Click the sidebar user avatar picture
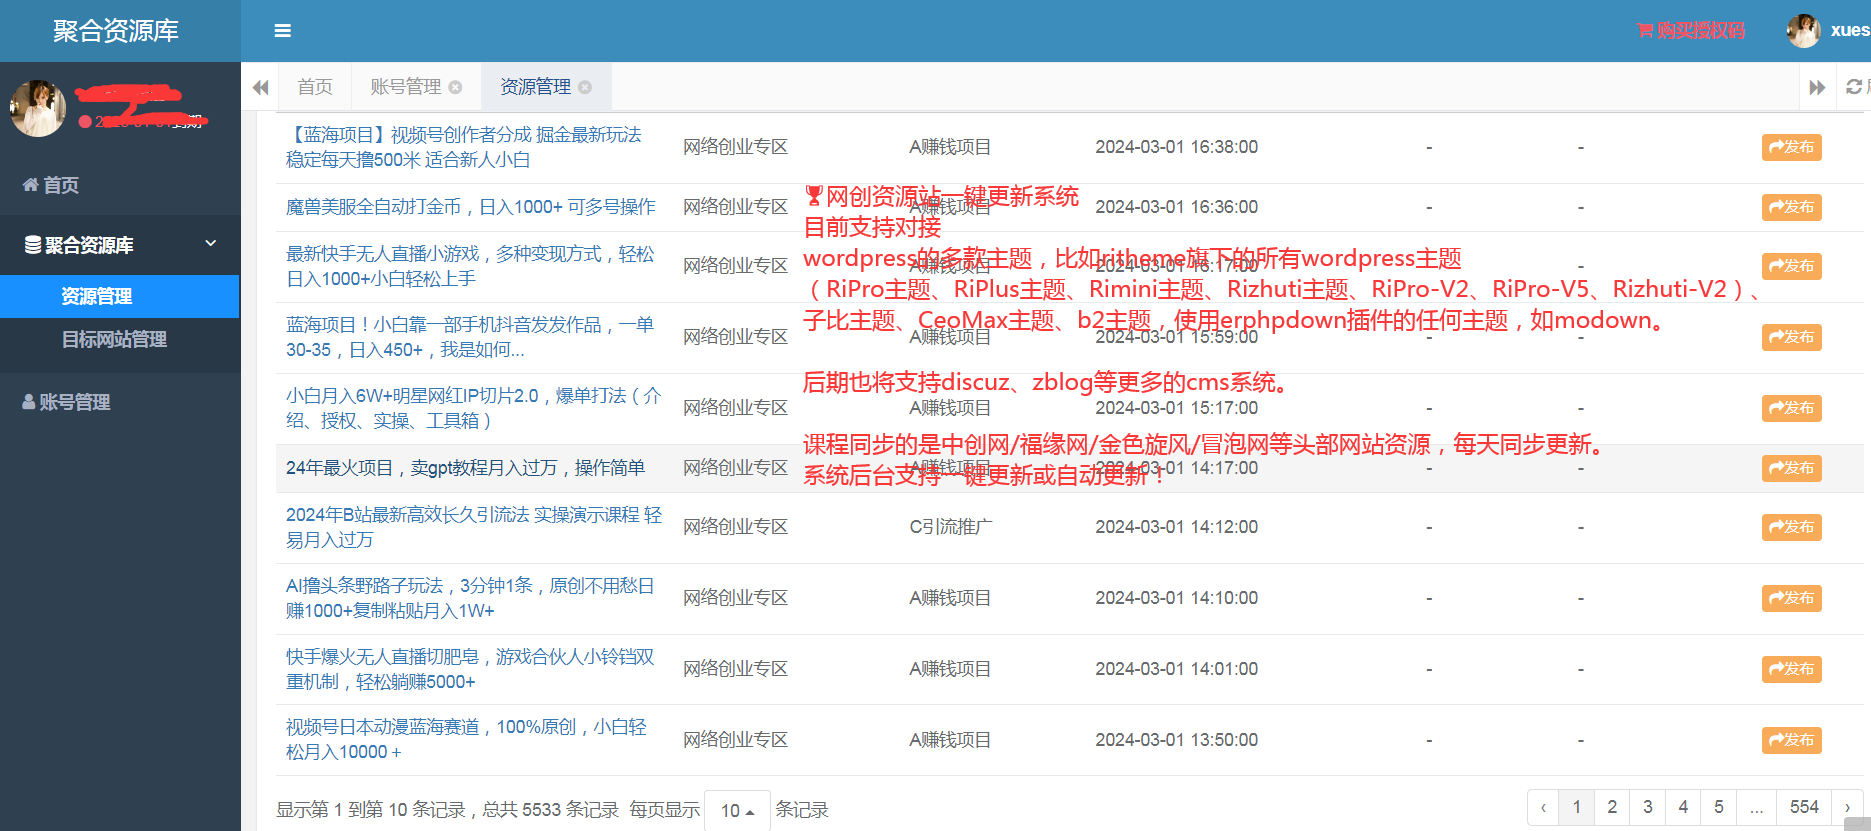1871x831 pixels. (x=38, y=108)
